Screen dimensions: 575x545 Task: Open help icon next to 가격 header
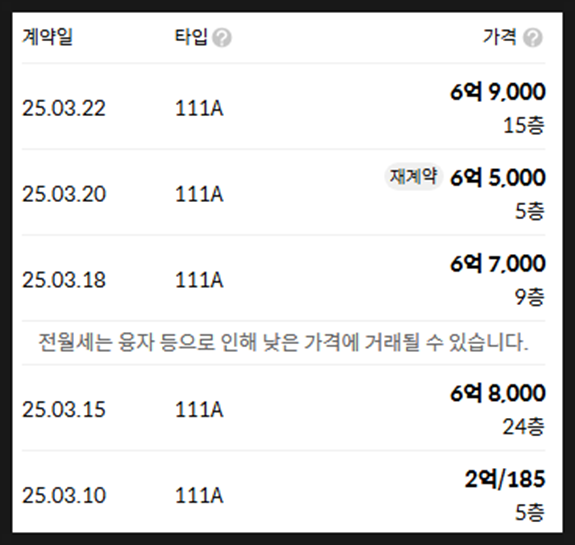pyautogui.click(x=533, y=38)
